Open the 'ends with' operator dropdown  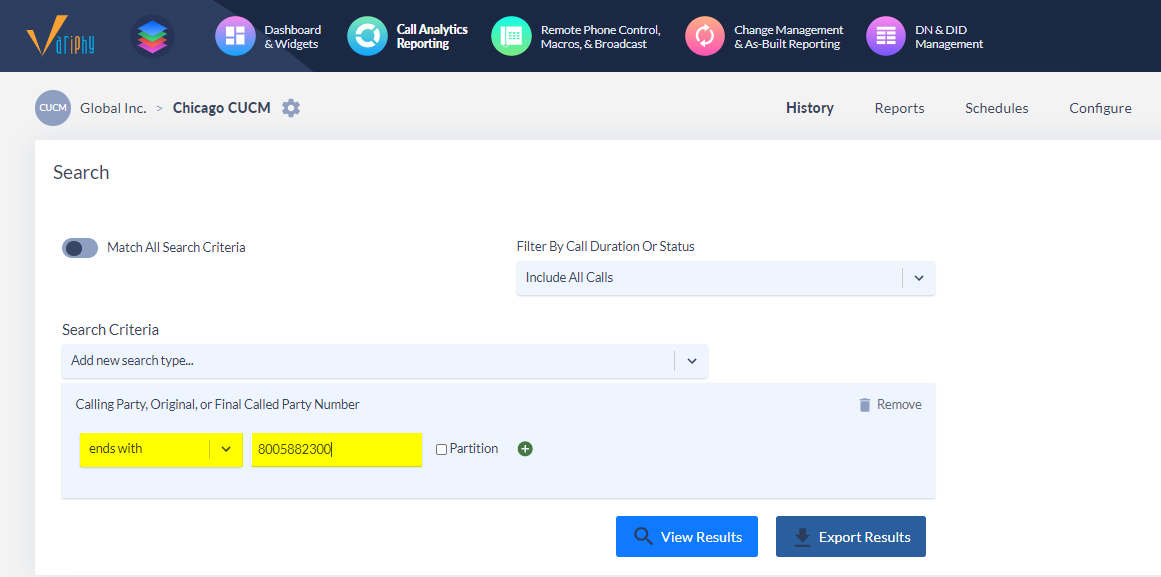pos(161,450)
